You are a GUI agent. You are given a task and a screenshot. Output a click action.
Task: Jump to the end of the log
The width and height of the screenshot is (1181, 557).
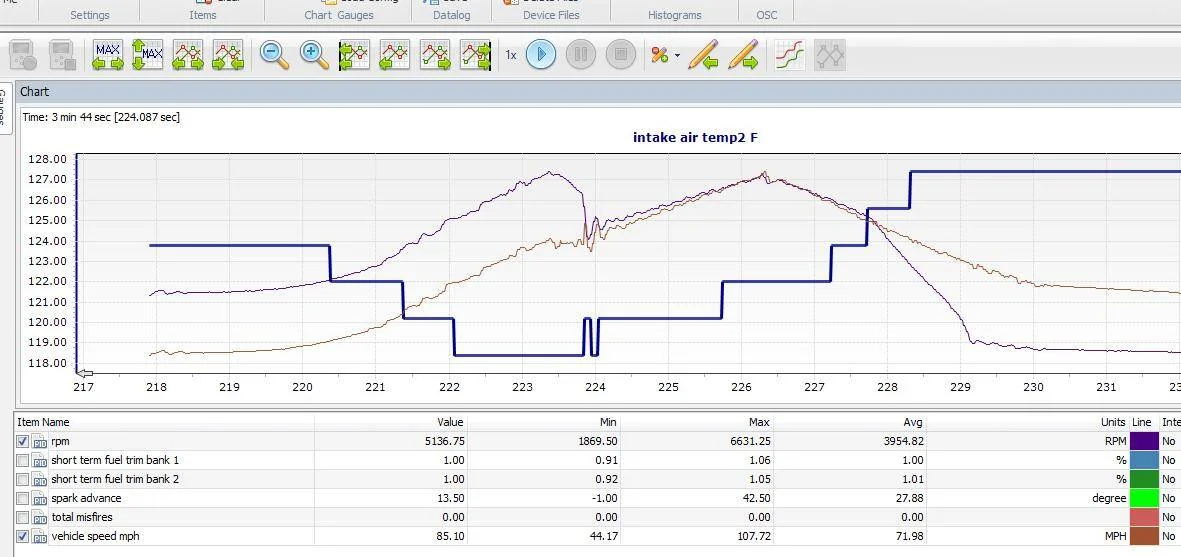click(x=476, y=55)
